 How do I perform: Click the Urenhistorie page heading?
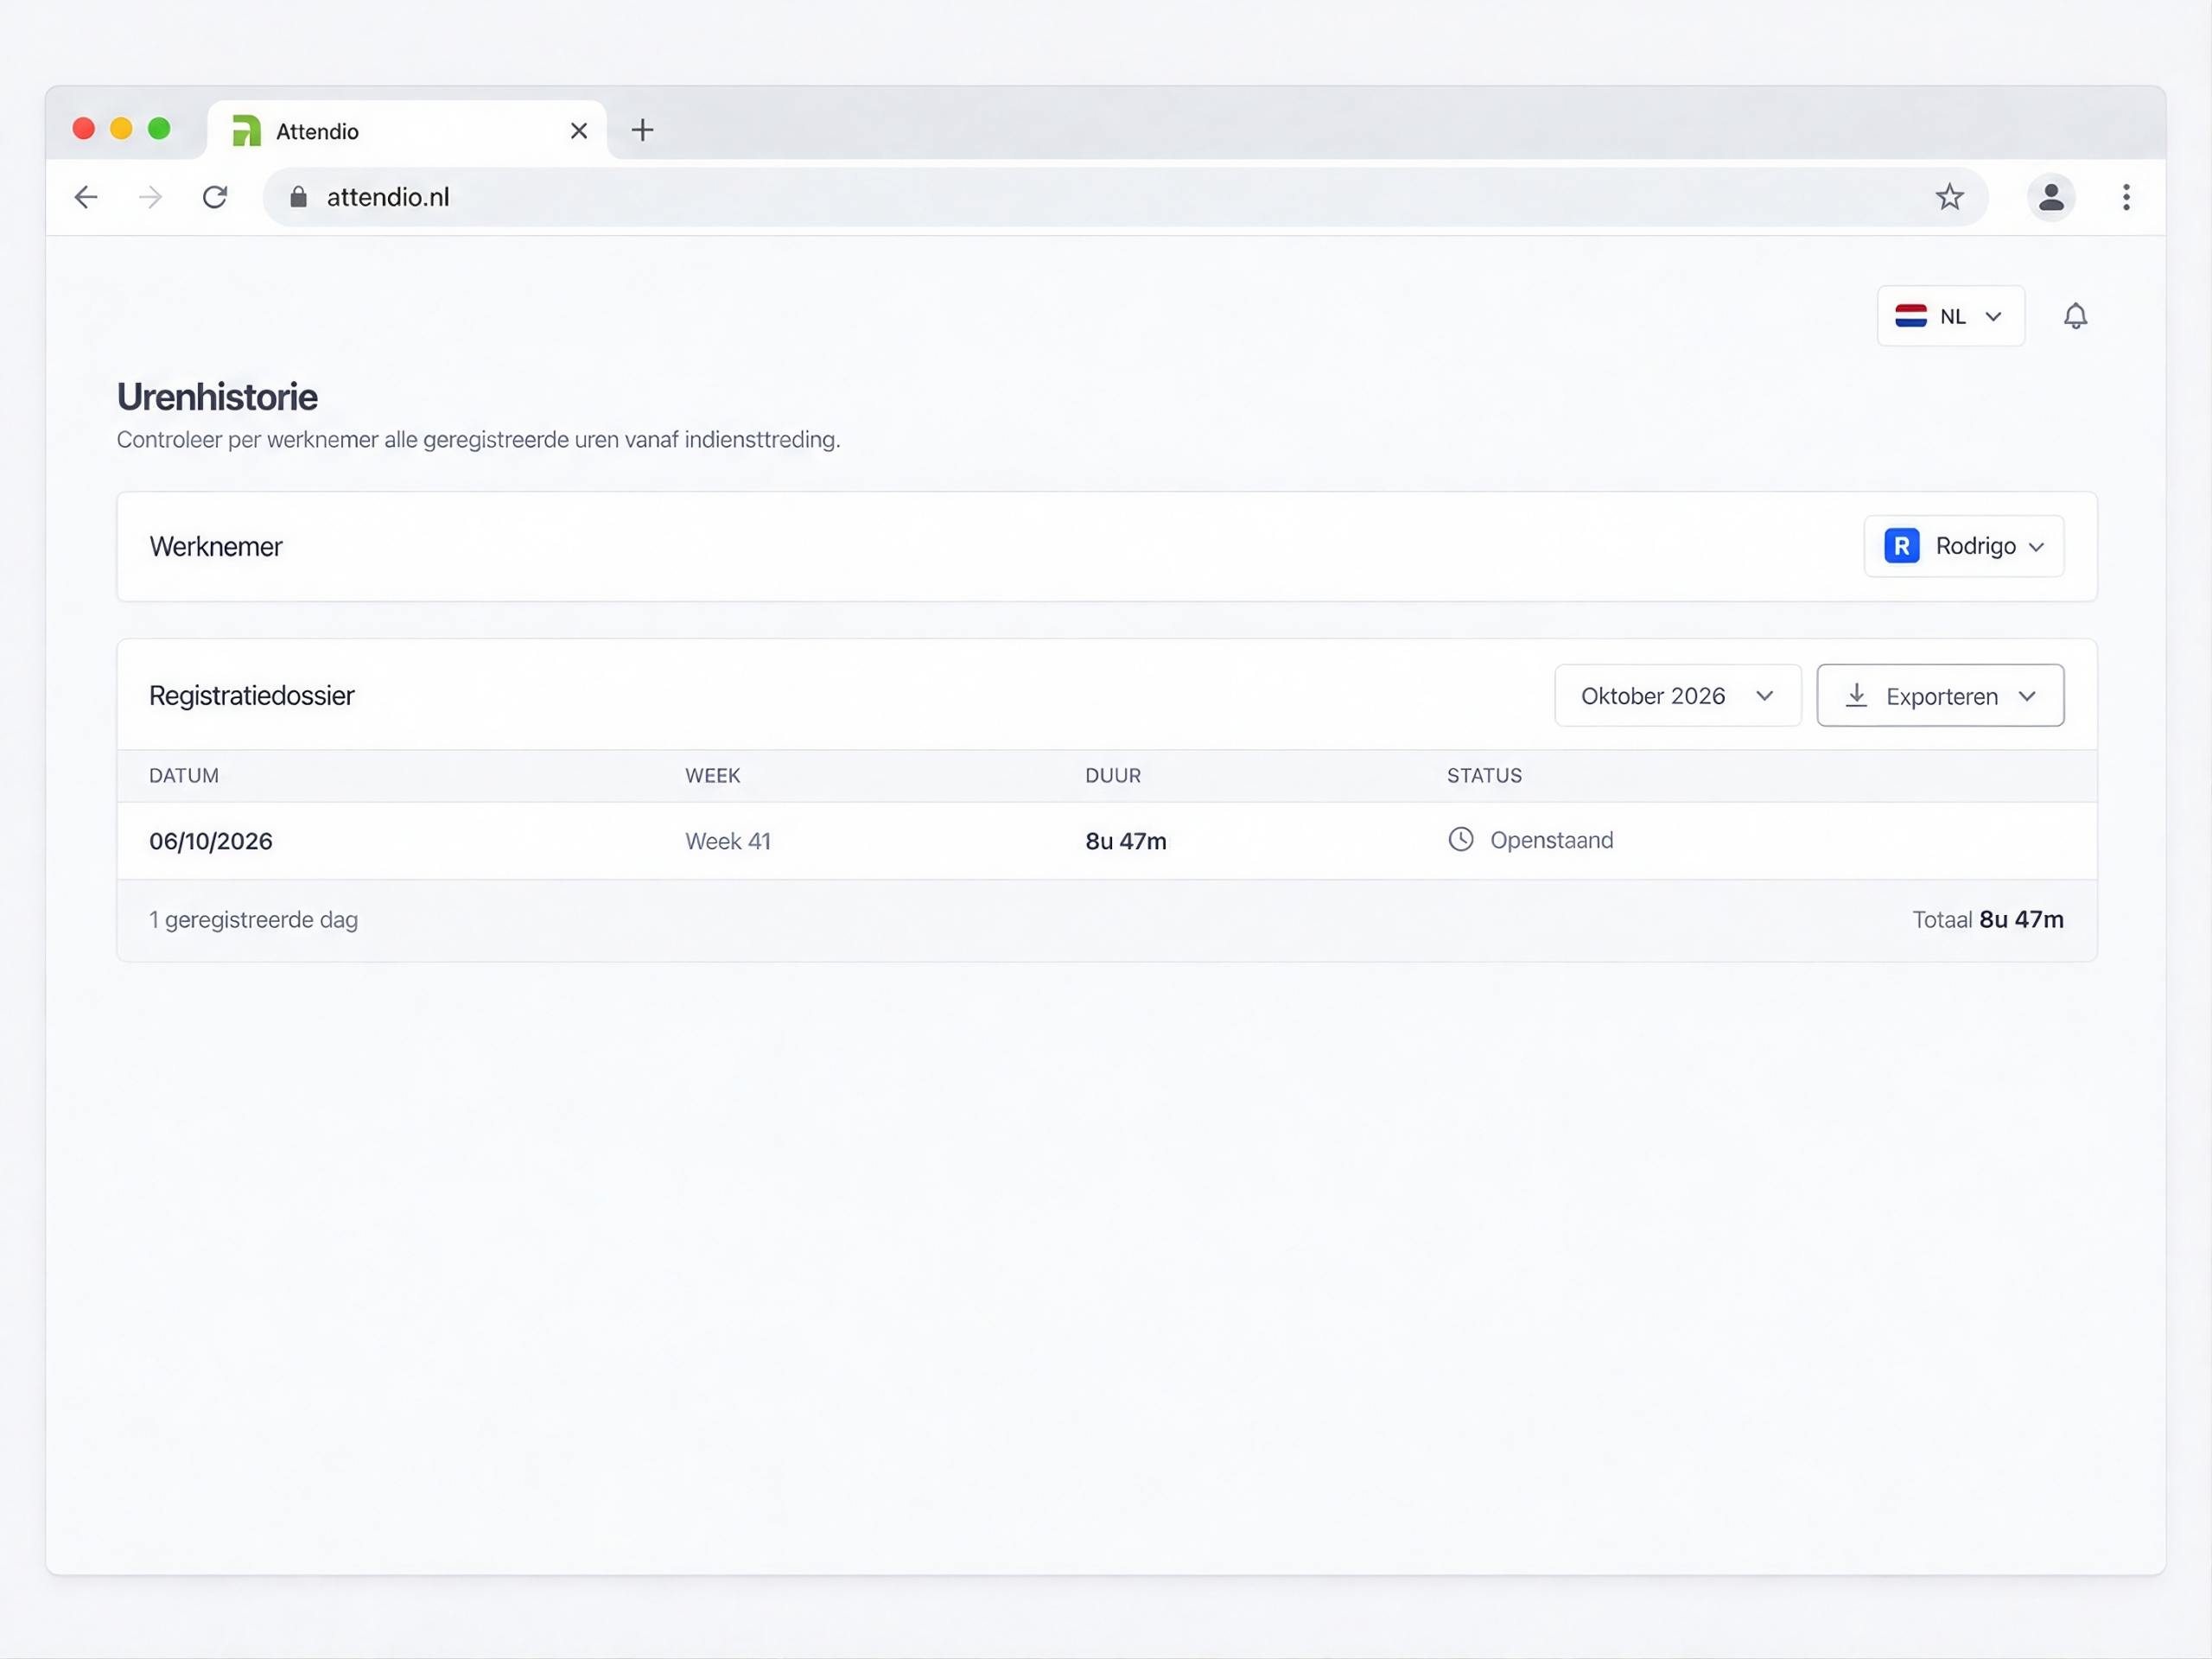coord(217,397)
